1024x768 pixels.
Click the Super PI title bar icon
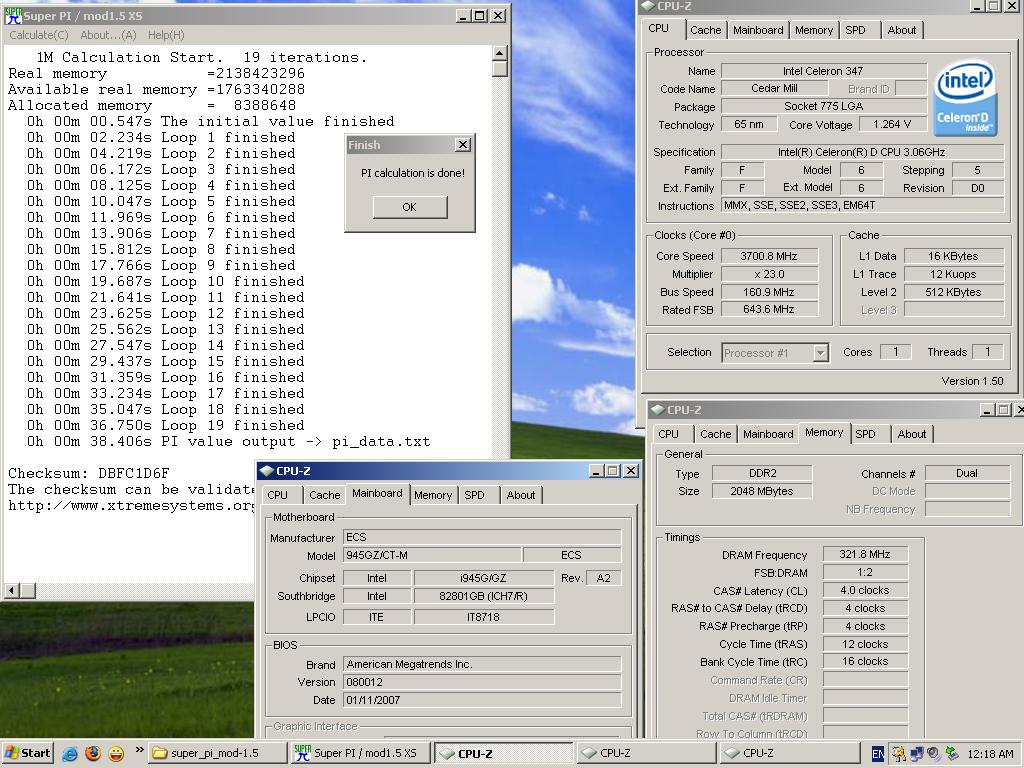(x=13, y=16)
